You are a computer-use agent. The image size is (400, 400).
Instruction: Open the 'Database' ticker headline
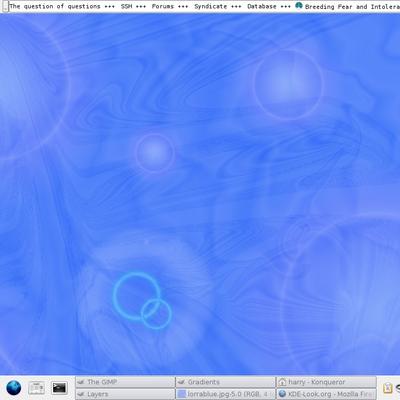(x=262, y=6)
